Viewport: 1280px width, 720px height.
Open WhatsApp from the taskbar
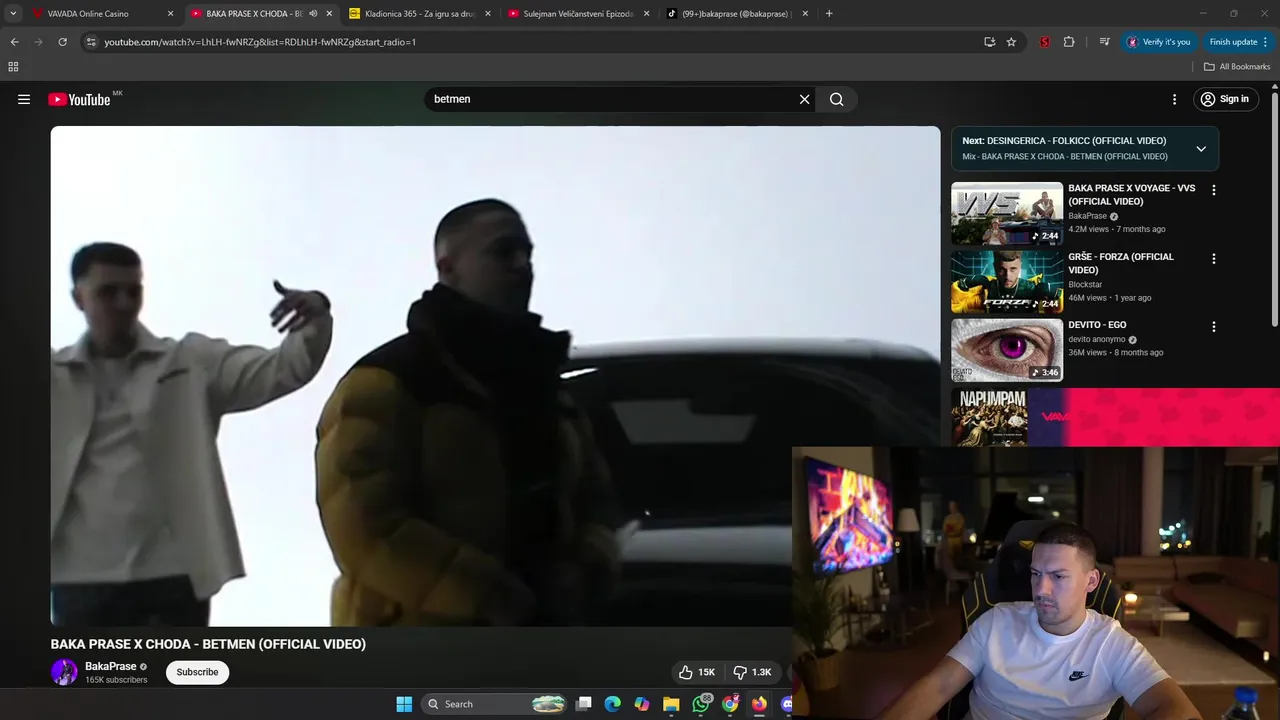(701, 704)
